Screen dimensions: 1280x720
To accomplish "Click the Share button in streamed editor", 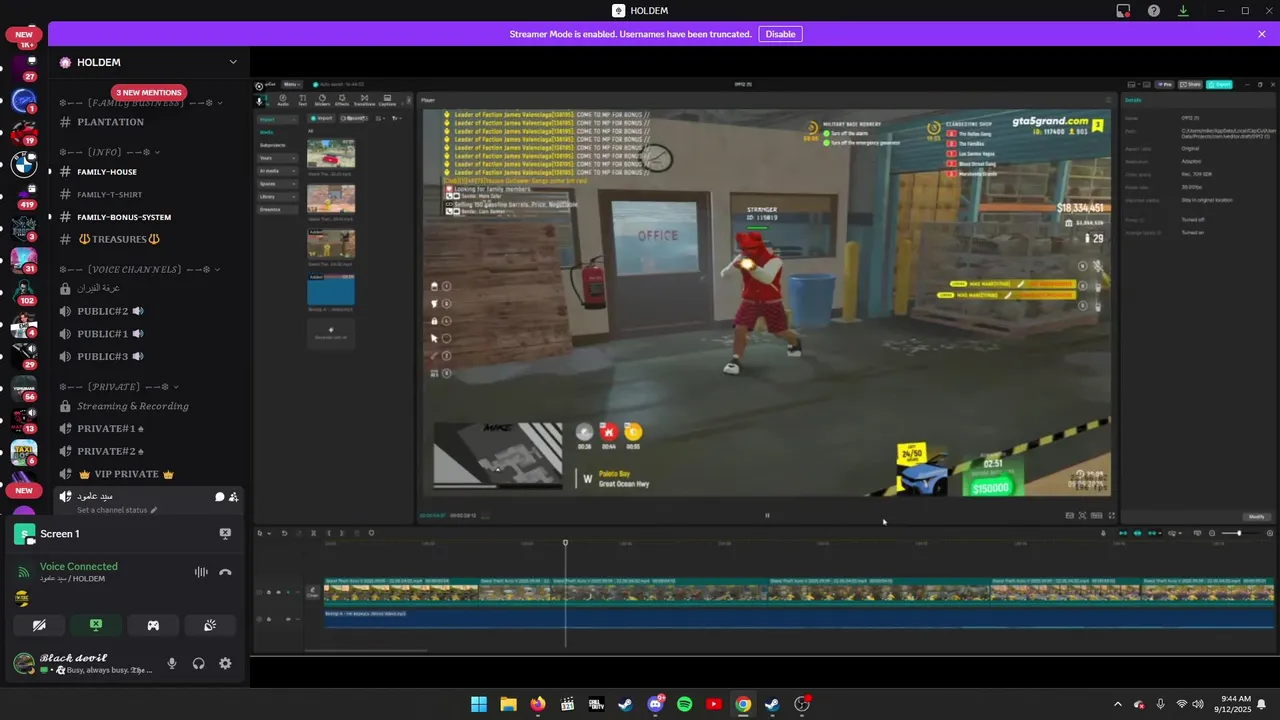I will pos(1189,85).
